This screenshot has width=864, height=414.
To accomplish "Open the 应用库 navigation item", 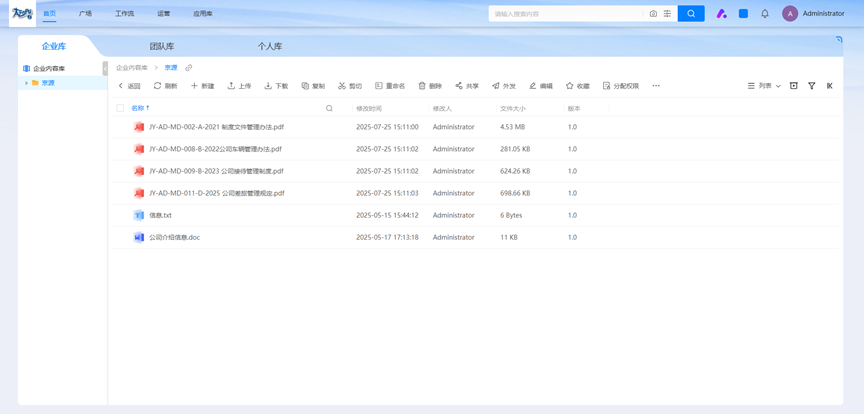I will tap(203, 14).
